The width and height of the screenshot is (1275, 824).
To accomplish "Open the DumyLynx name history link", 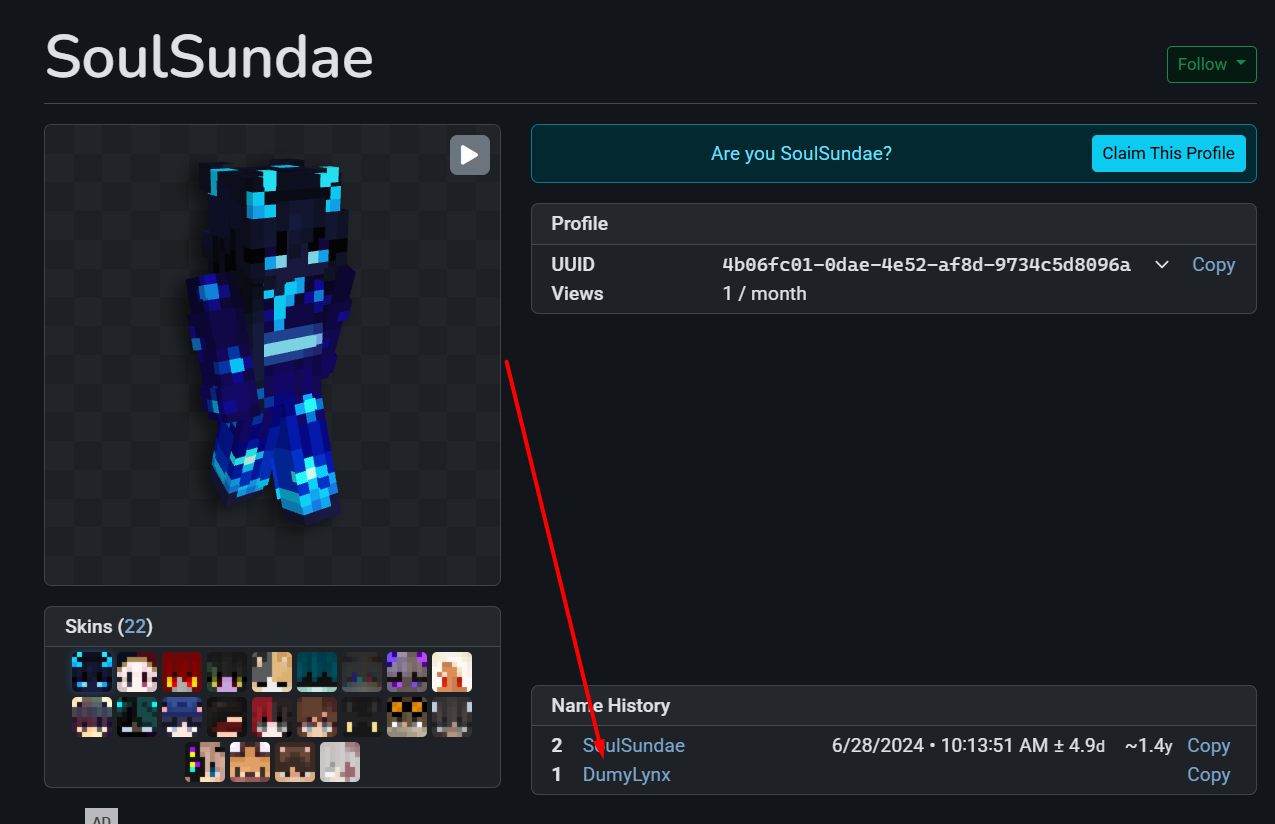I will pyautogui.click(x=626, y=775).
